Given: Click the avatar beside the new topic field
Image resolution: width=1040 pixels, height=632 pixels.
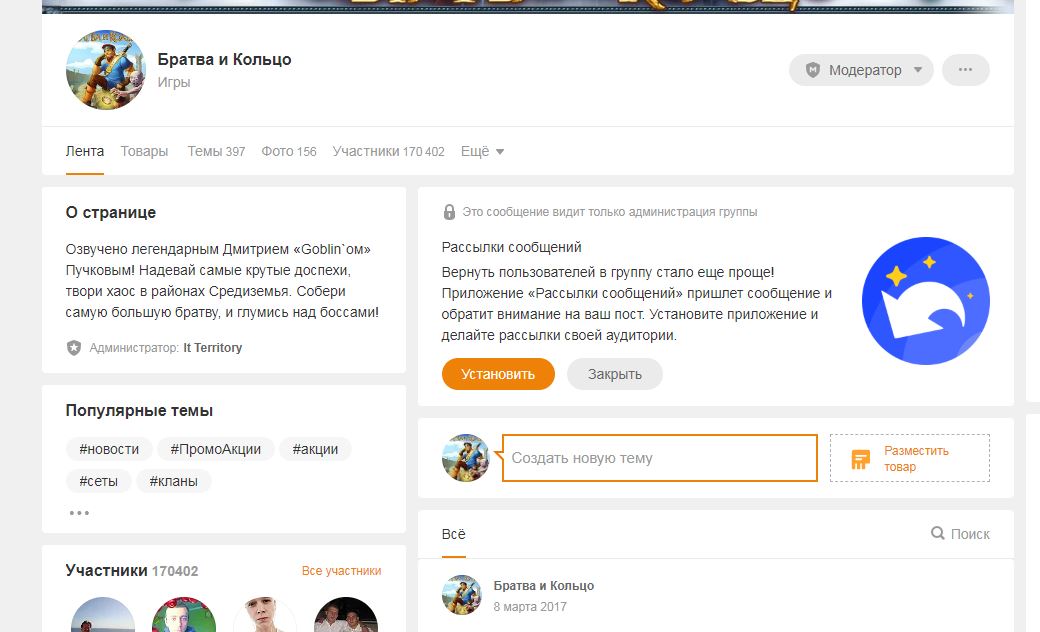Looking at the screenshot, I should [466, 458].
